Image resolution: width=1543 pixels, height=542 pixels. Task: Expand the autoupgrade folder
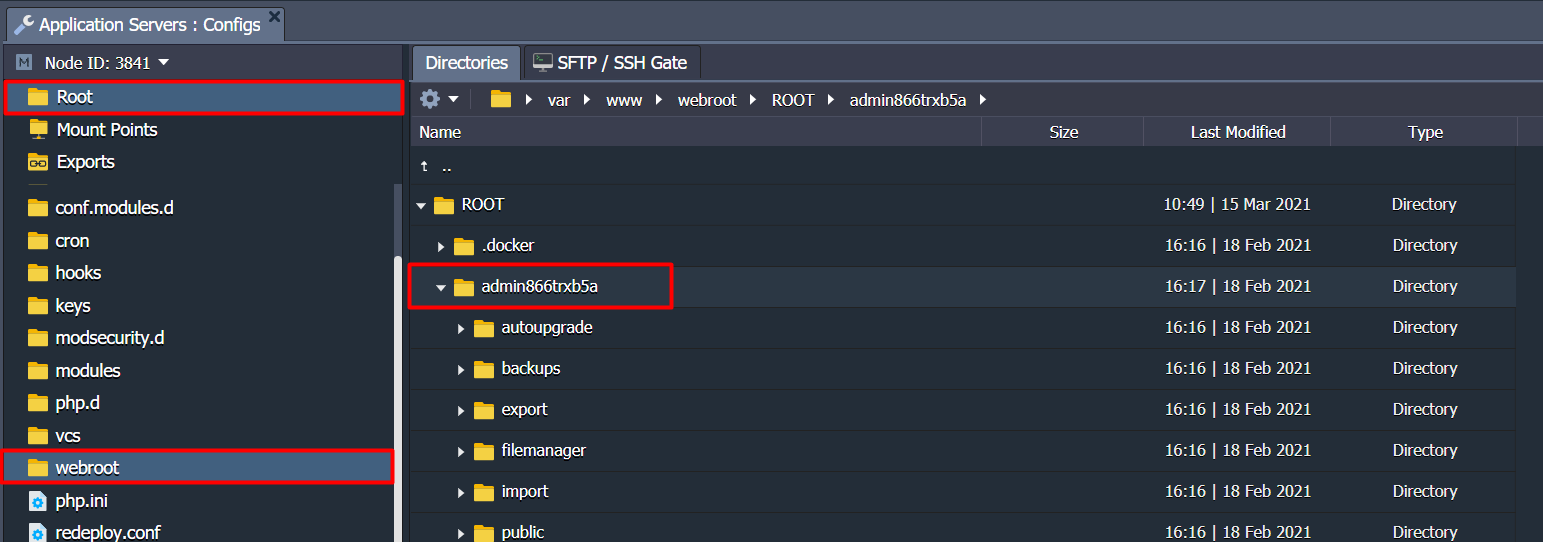pyautogui.click(x=461, y=328)
